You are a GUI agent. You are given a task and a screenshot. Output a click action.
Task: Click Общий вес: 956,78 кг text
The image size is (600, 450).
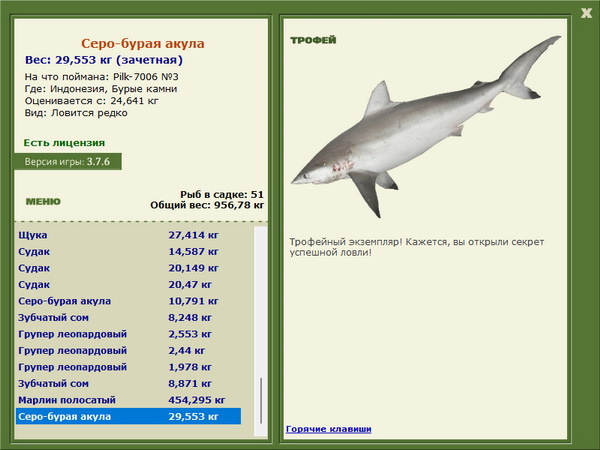click(207, 205)
